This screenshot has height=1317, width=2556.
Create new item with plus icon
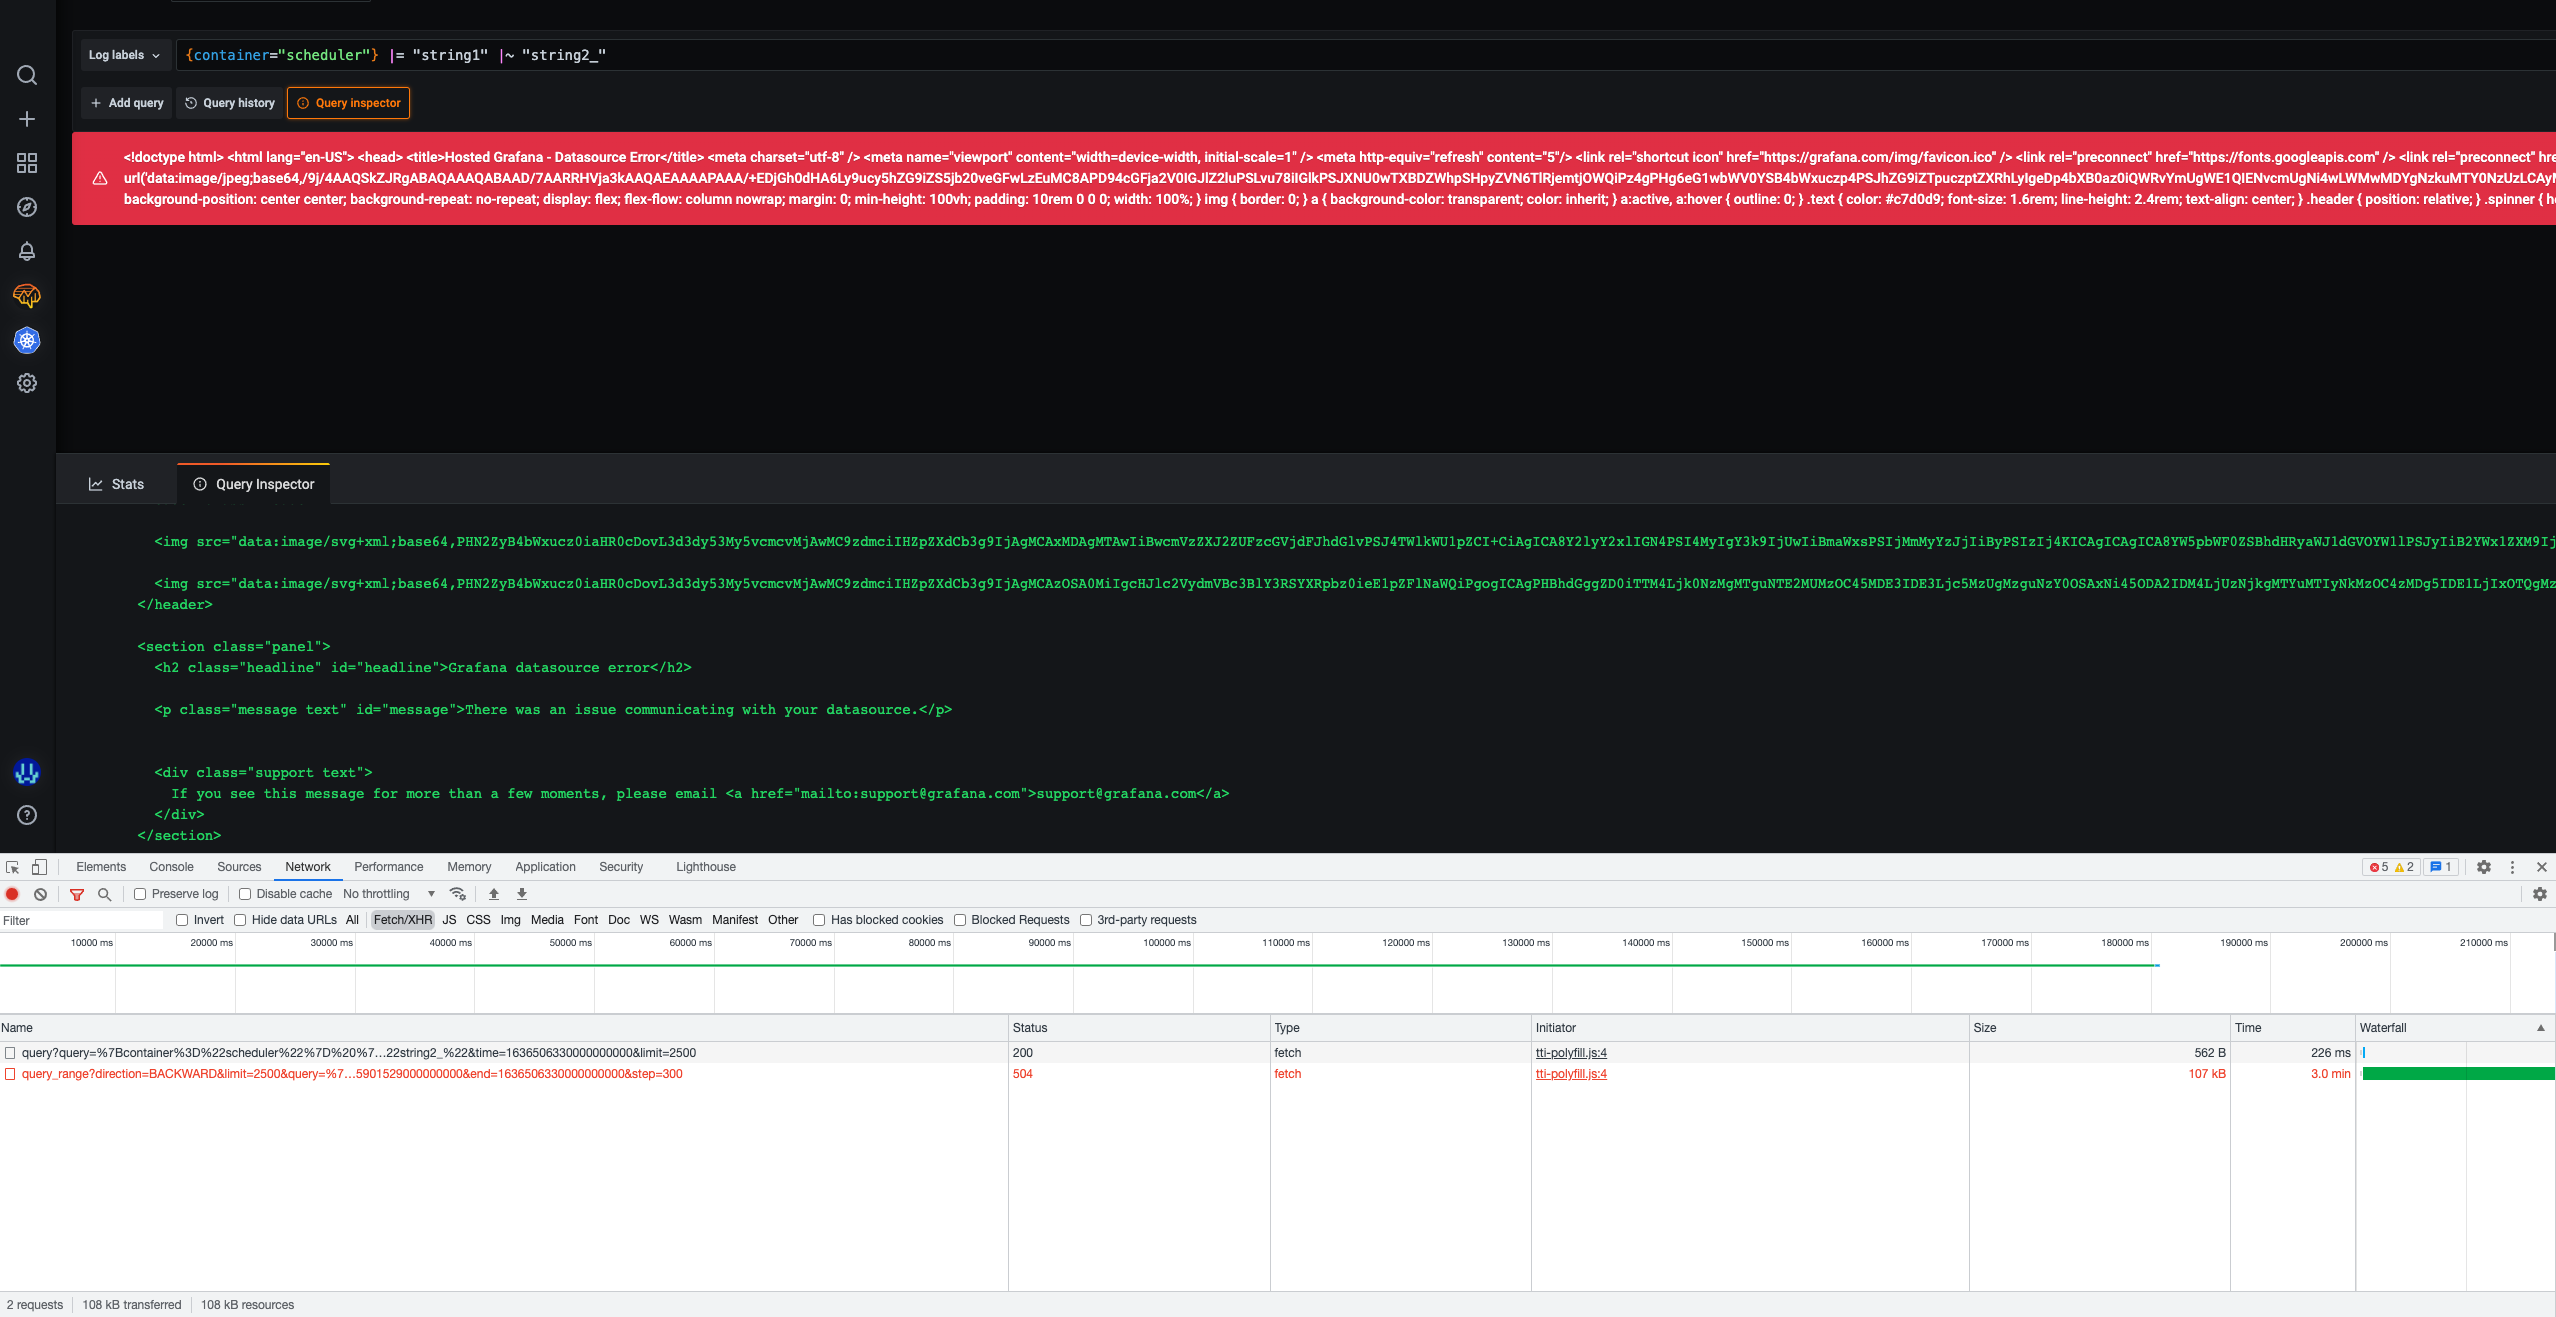click(26, 118)
